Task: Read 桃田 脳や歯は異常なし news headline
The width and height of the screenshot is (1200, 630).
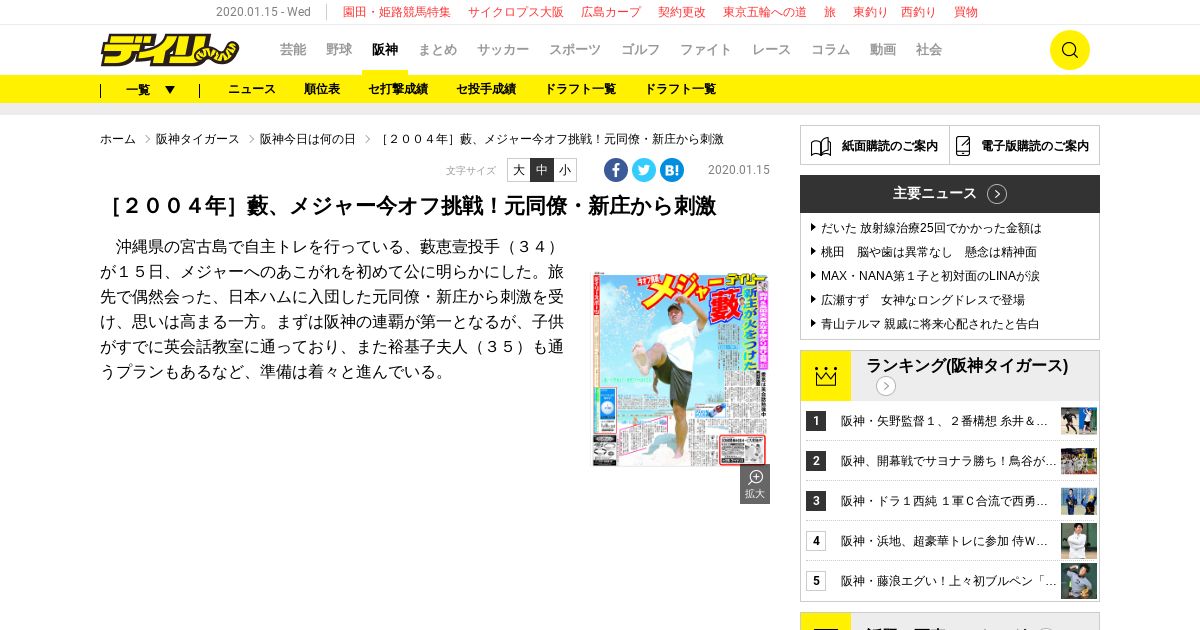Action: click(929, 252)
